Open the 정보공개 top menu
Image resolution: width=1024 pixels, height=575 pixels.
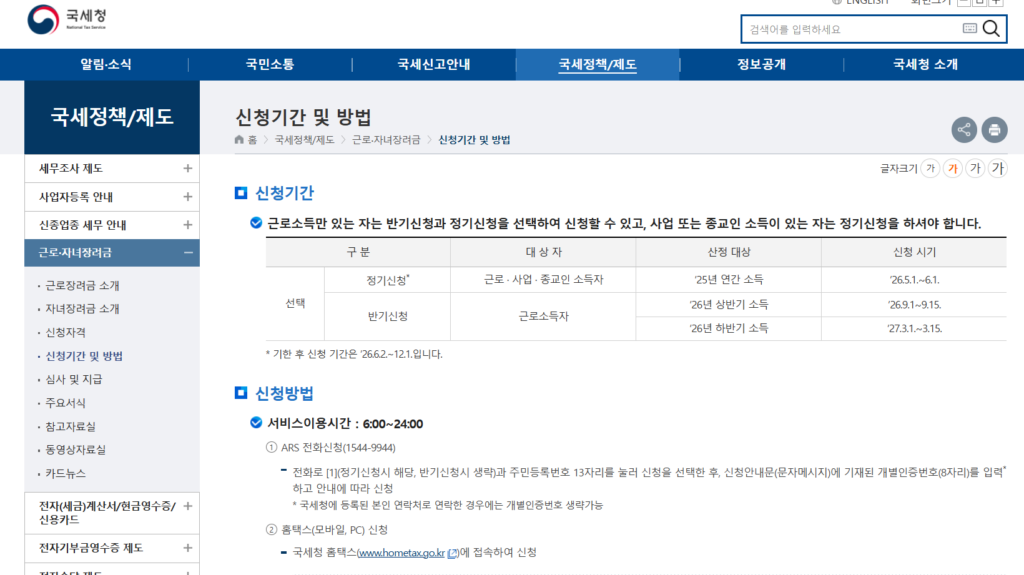[x=761, y=65]
